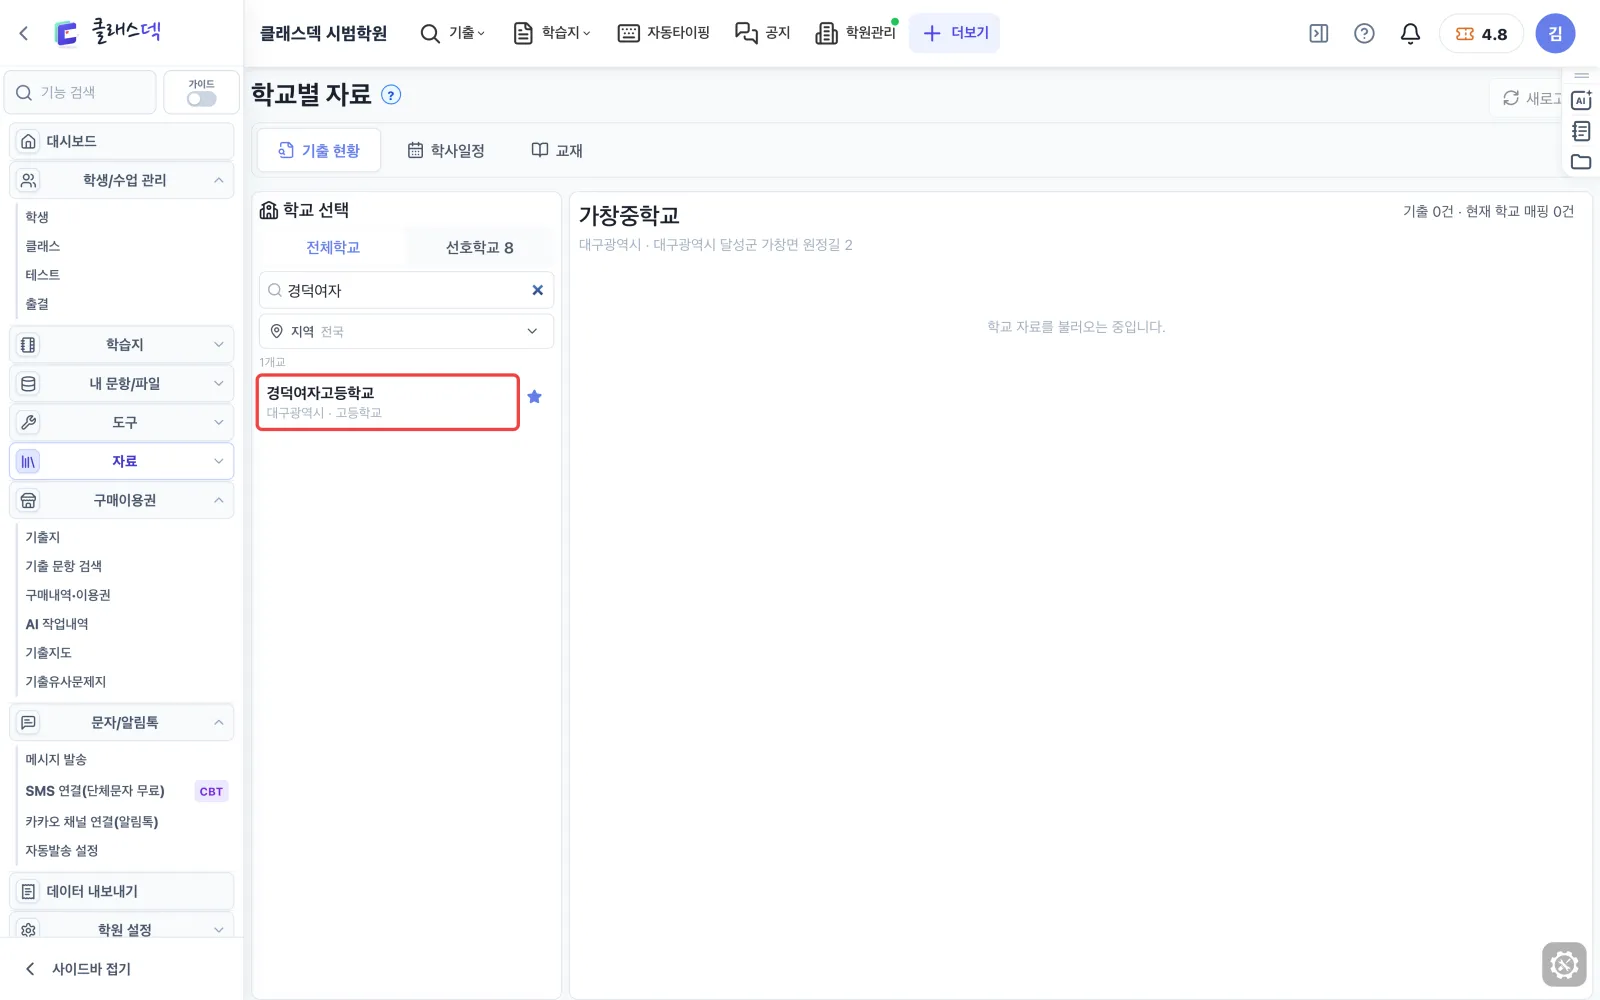Click the user avatar 김

click(x=1555, y=34)
